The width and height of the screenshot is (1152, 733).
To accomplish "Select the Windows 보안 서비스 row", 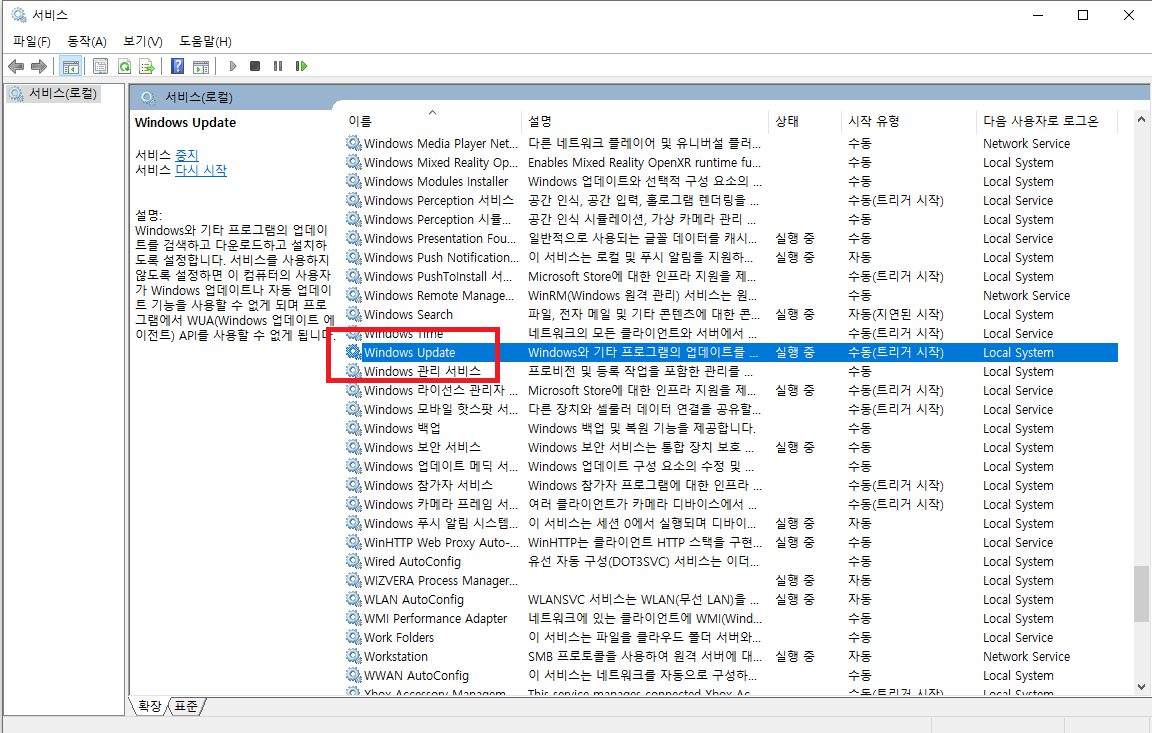I will pyautogui.click(x=732, y=447).
